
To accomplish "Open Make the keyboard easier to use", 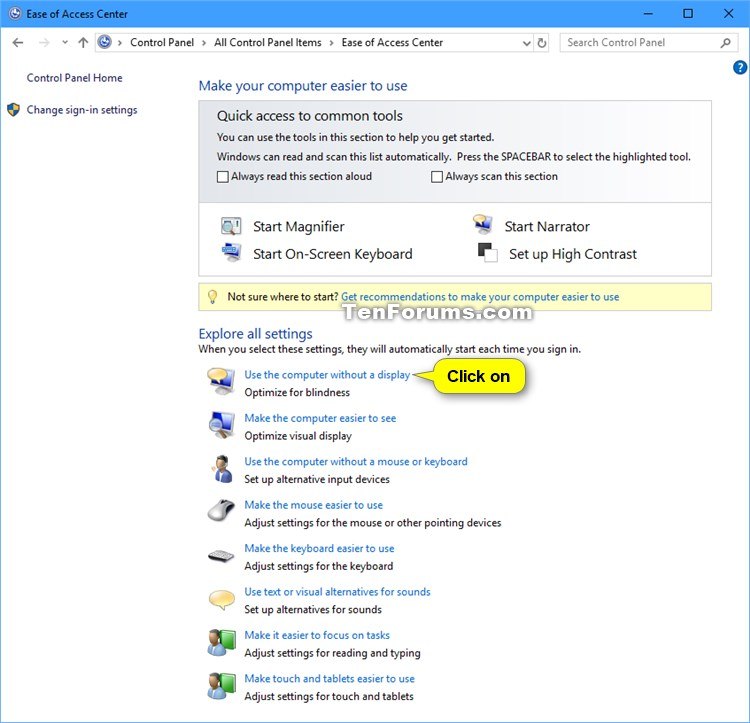I will [320, 548].
